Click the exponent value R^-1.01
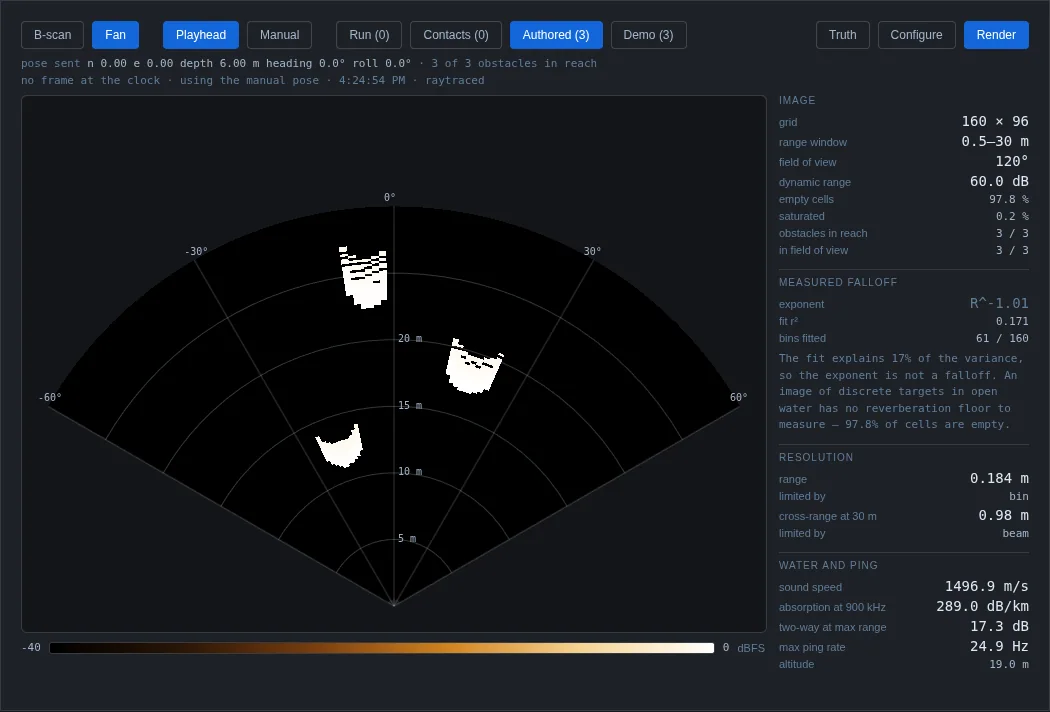This screenshot has width=1050, height=712. click(x=999, y=303)
